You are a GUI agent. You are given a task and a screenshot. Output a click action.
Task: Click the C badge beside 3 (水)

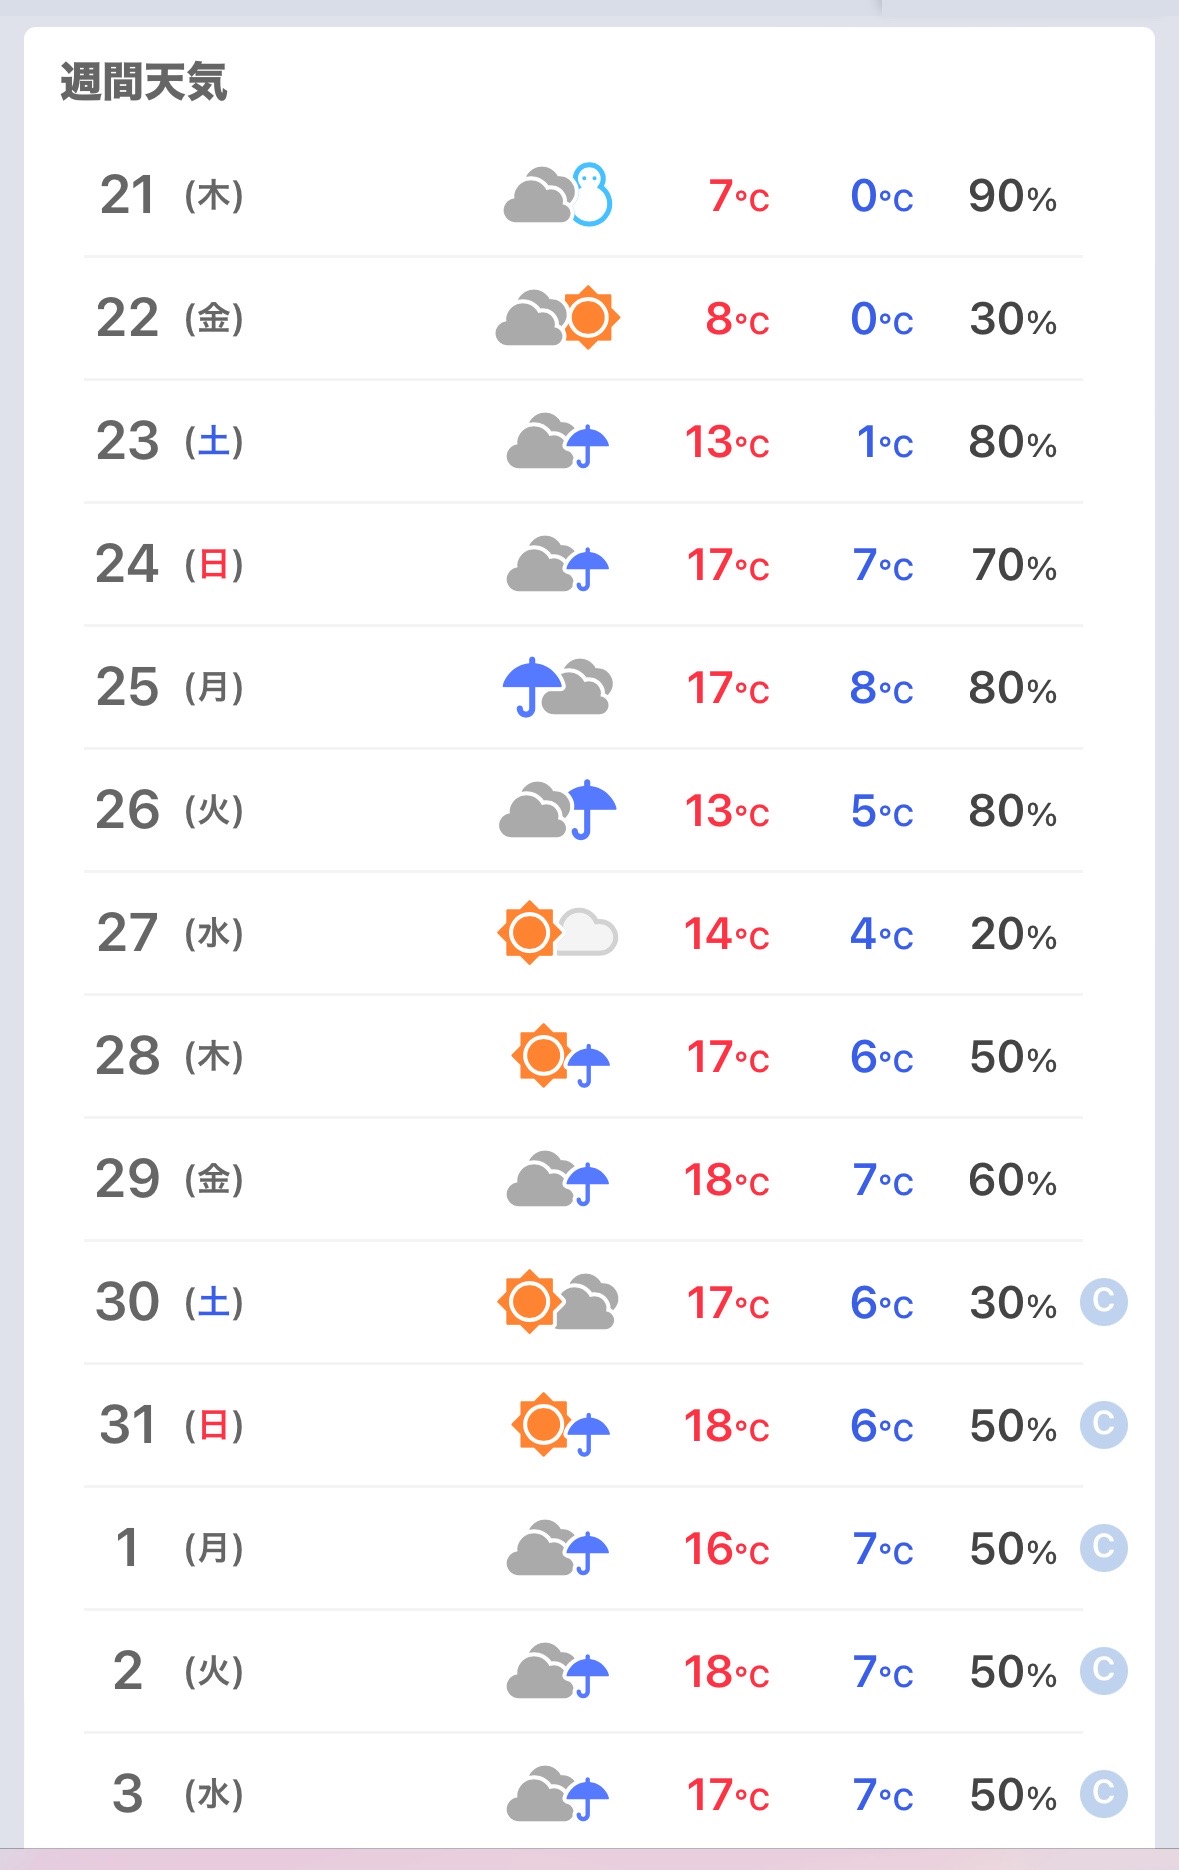tap(1104, 1794)
